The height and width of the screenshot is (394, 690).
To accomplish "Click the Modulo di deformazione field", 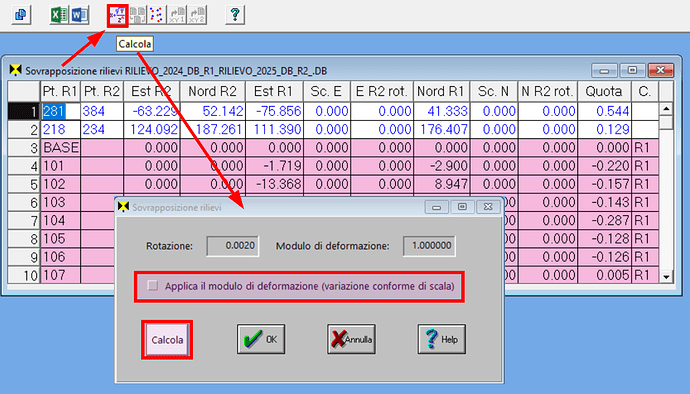I will coord(429,246).
